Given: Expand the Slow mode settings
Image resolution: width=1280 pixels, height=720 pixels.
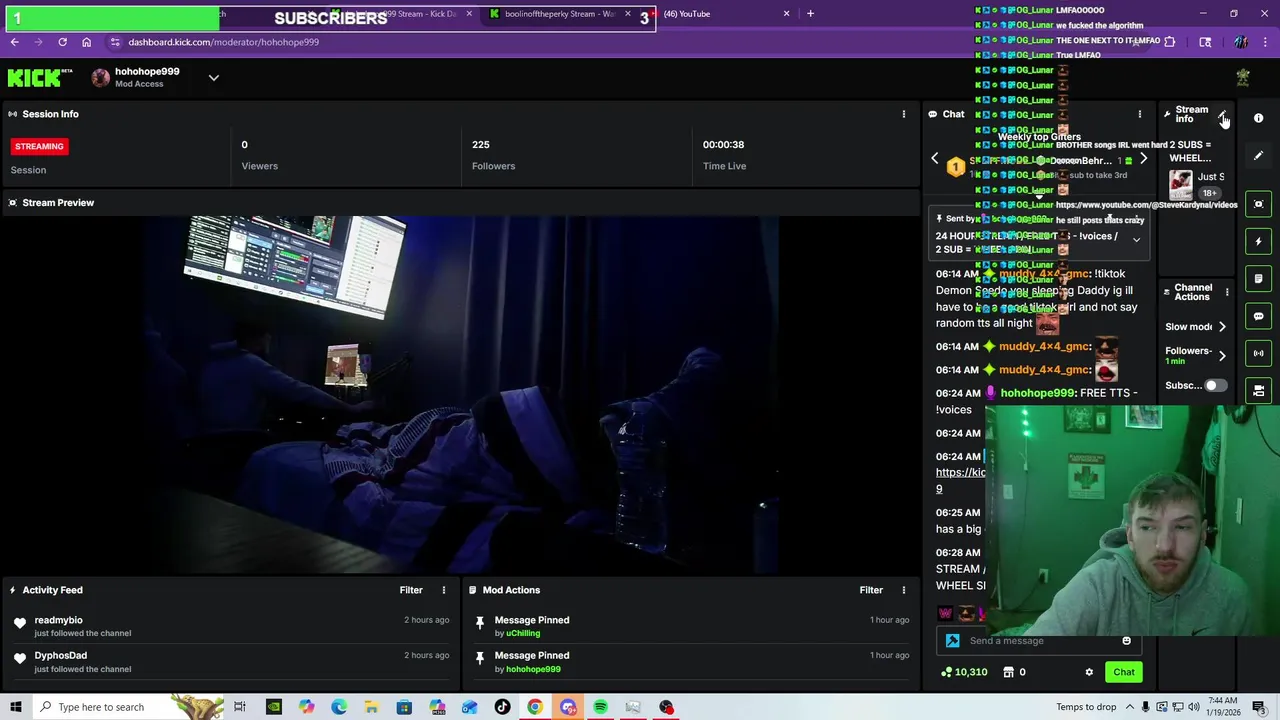Looking at the screenshot, I should (1222, 327).
